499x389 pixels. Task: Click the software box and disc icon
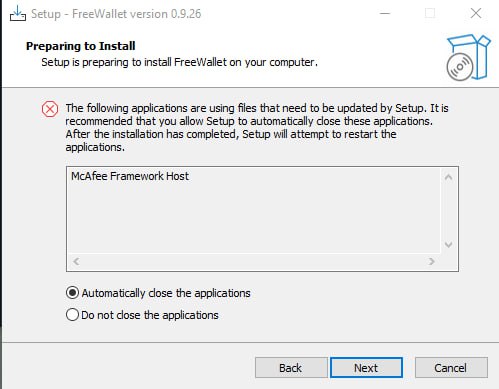click(x=468, y=57)
